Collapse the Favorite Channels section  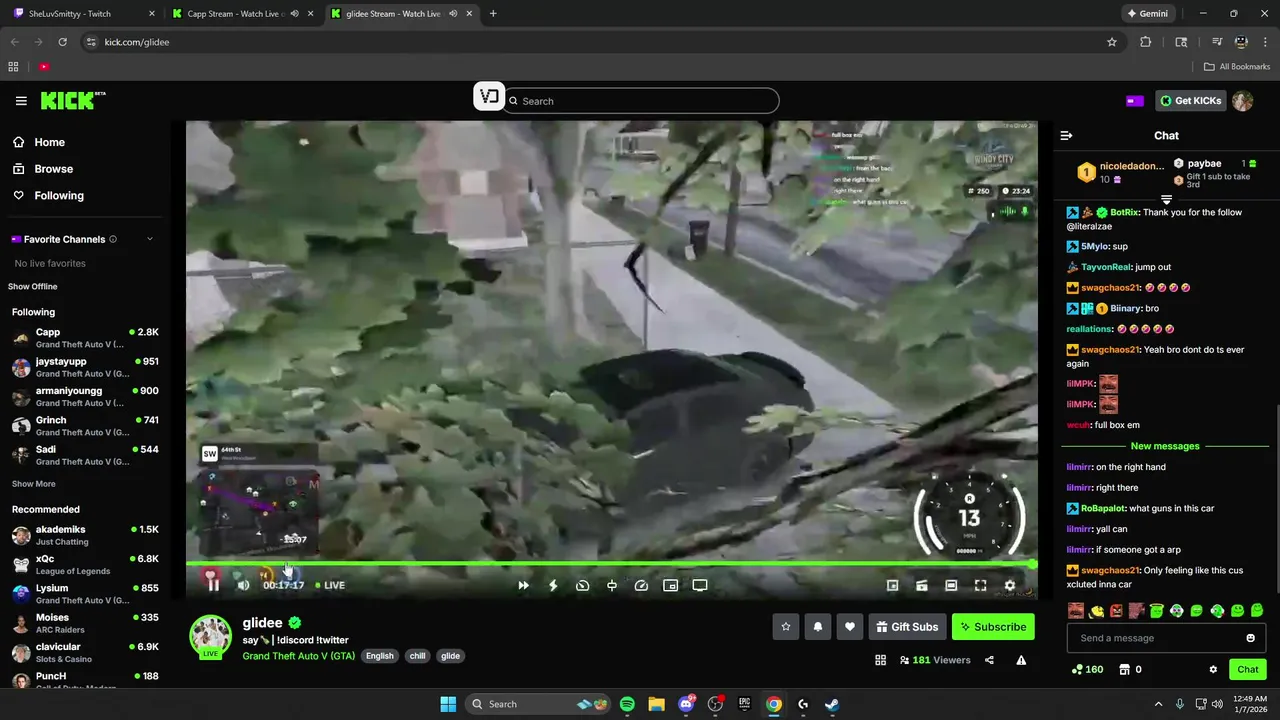point(150,239)
